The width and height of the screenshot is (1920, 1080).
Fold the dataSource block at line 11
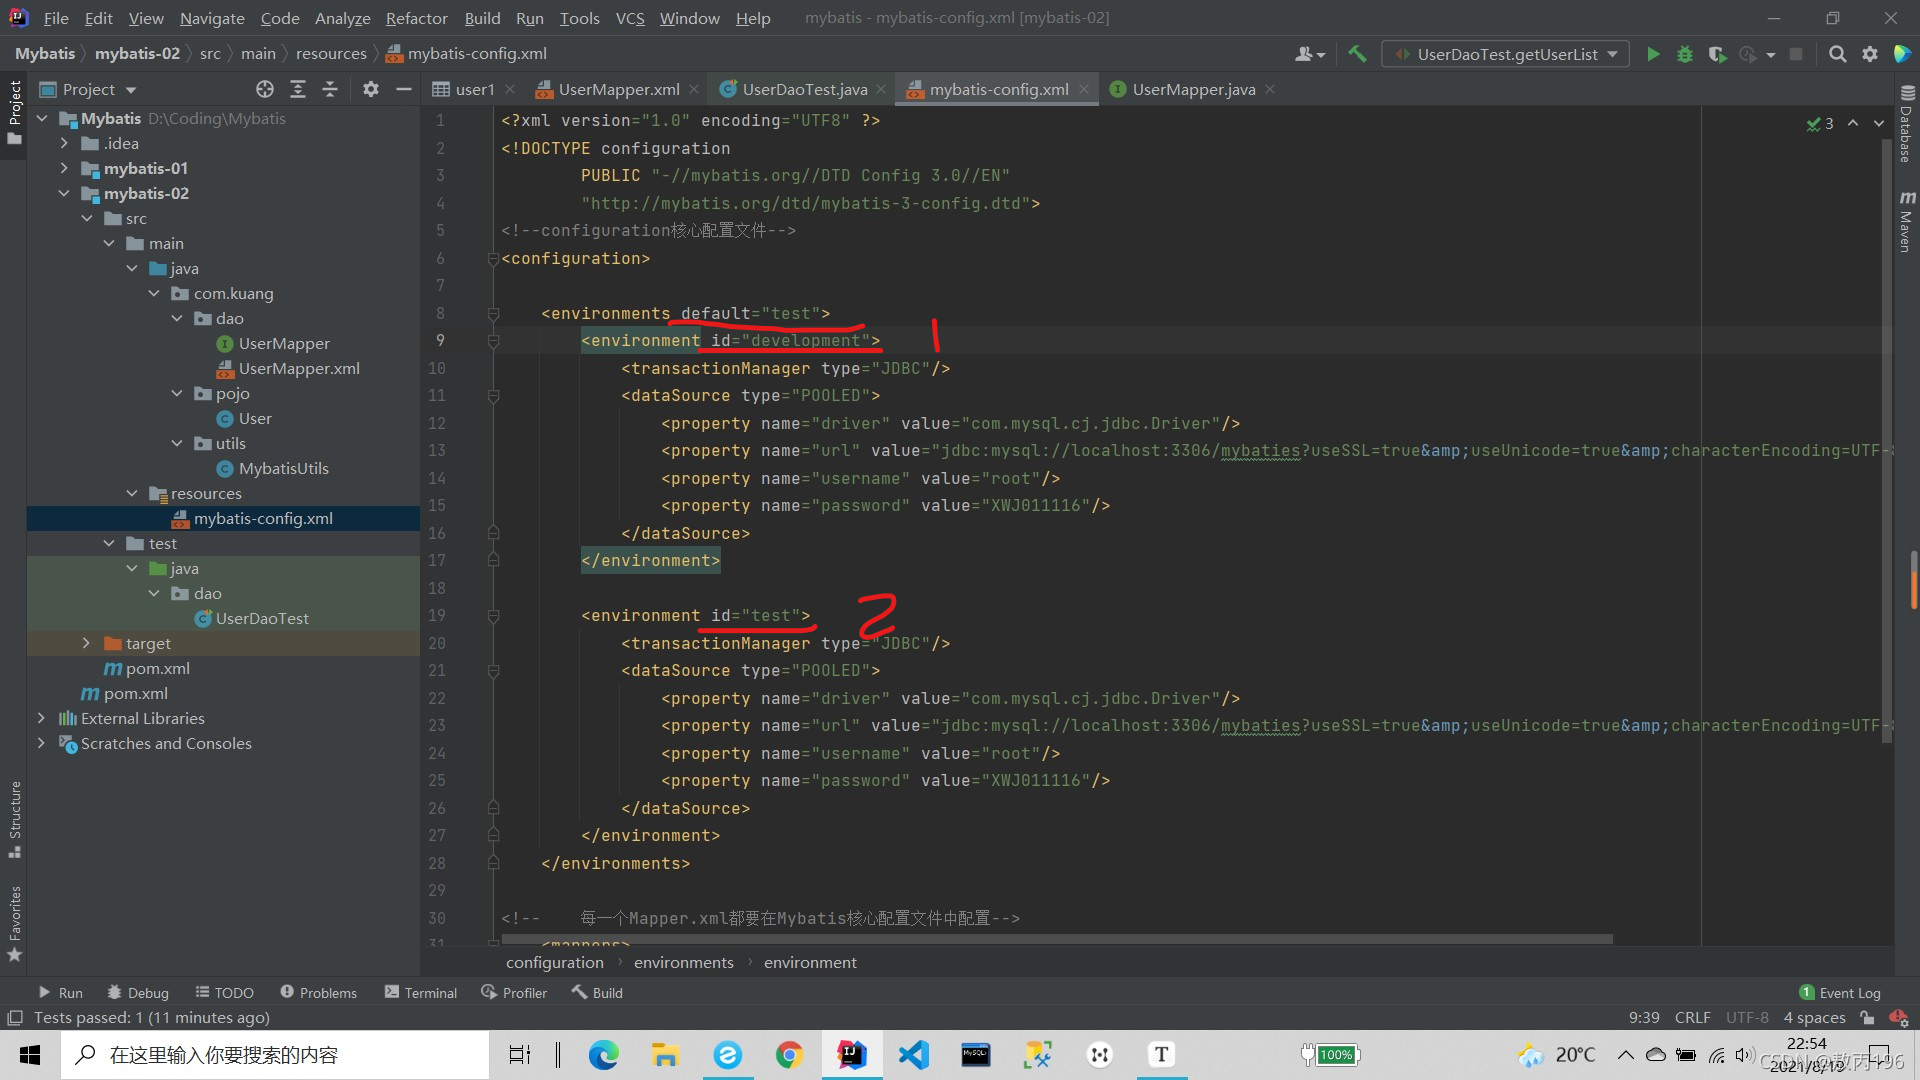click(x=493, y=396)
